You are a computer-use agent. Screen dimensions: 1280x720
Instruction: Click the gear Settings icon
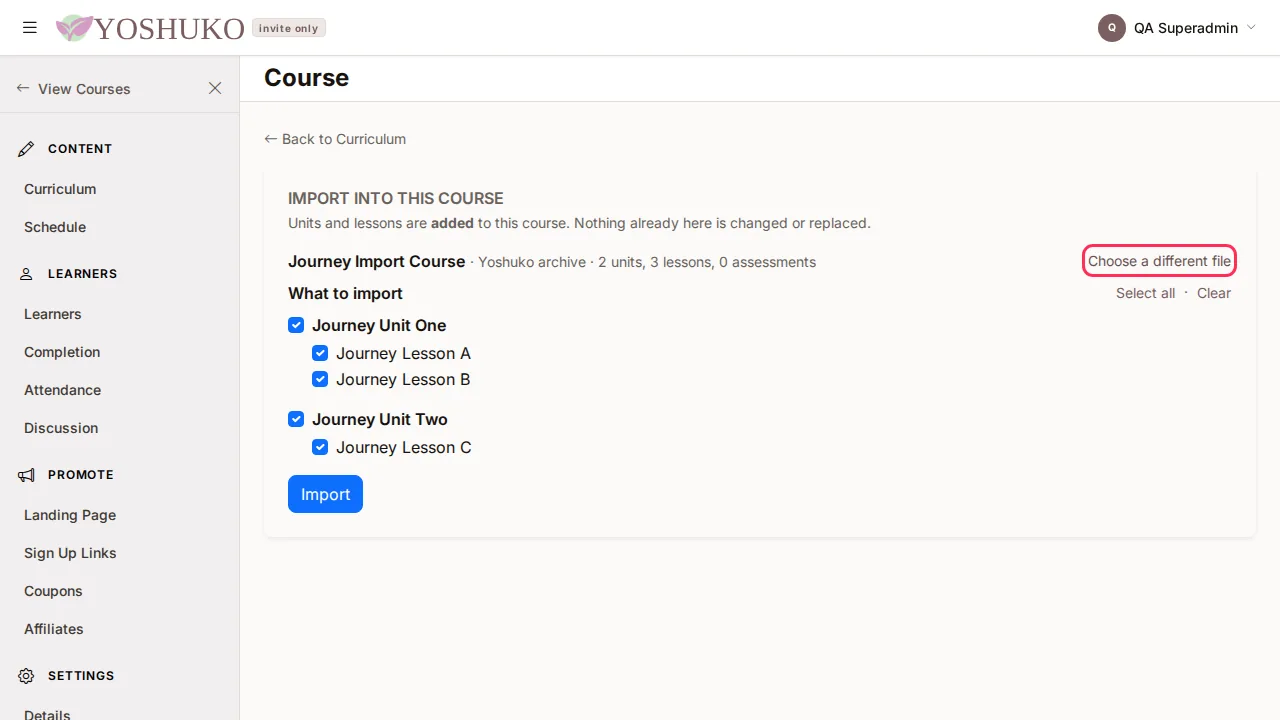[27, 676]
